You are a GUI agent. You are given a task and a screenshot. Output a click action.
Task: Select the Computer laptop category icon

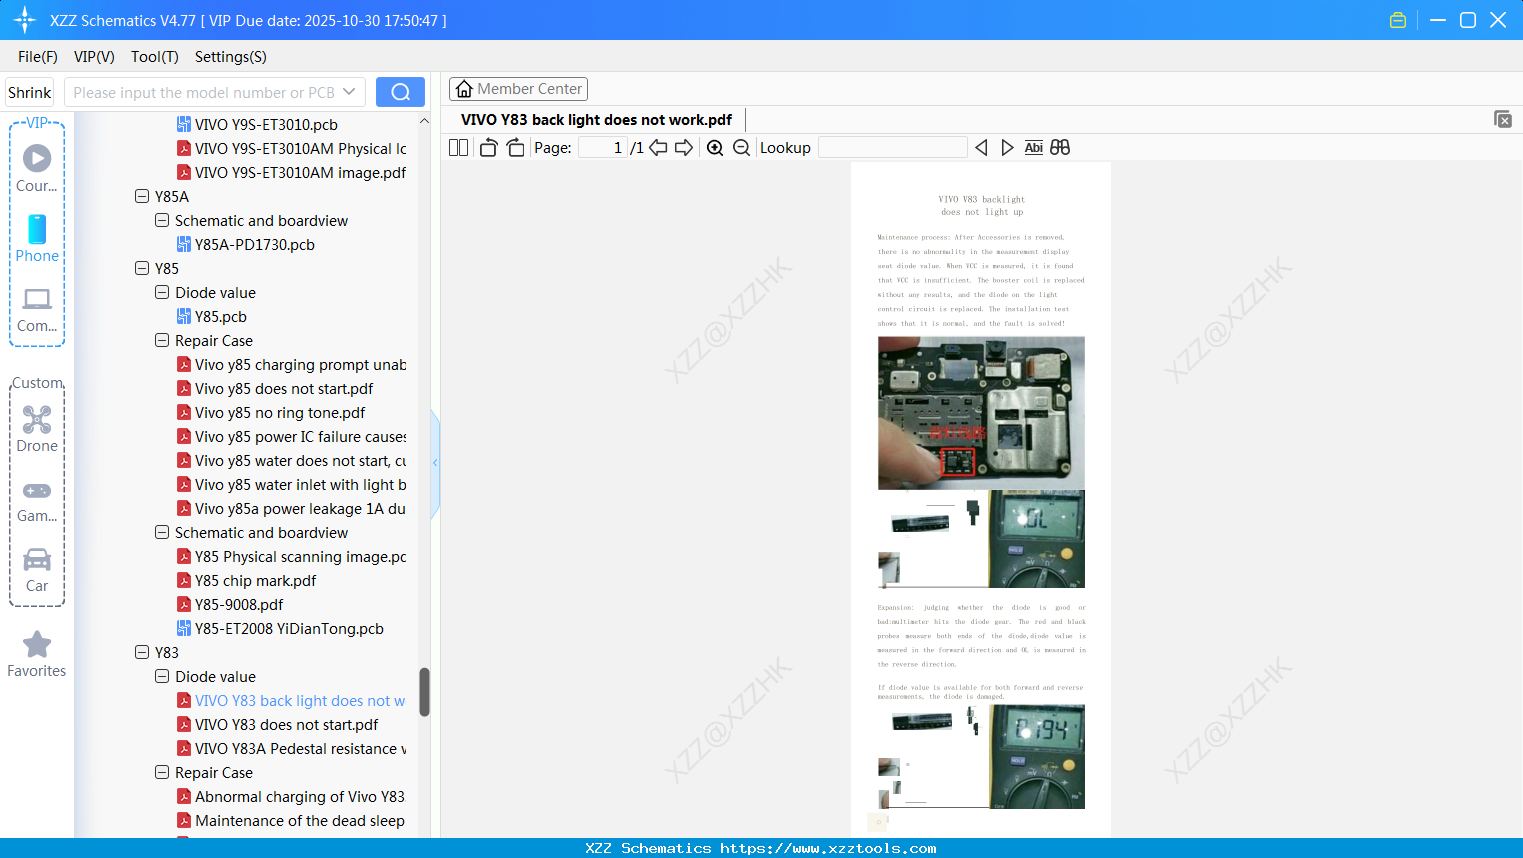pos(37,298)
